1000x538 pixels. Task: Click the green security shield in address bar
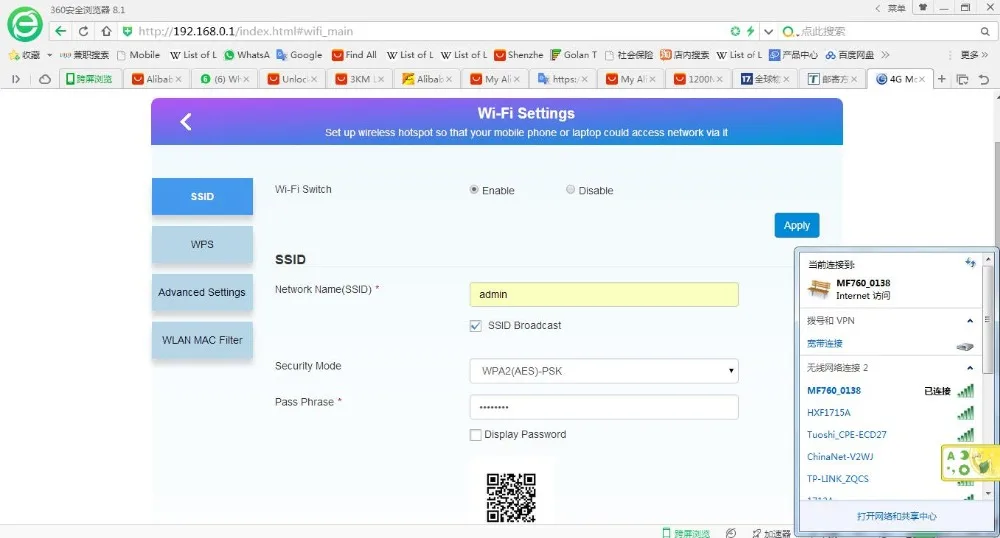tap(127, 31)
